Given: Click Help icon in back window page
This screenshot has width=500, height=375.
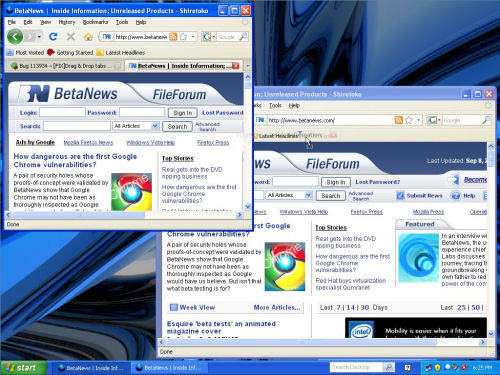Looking at the screenshot, I should 455,196.
